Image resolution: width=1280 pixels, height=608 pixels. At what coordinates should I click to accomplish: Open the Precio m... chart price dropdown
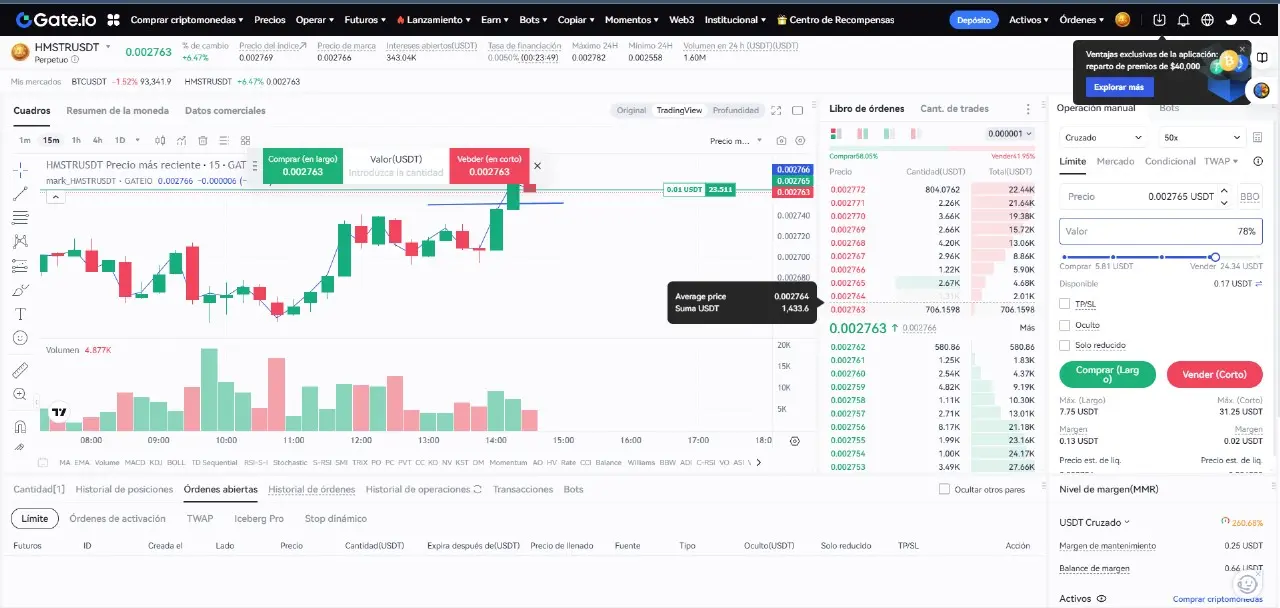click(x=736, y=141)
